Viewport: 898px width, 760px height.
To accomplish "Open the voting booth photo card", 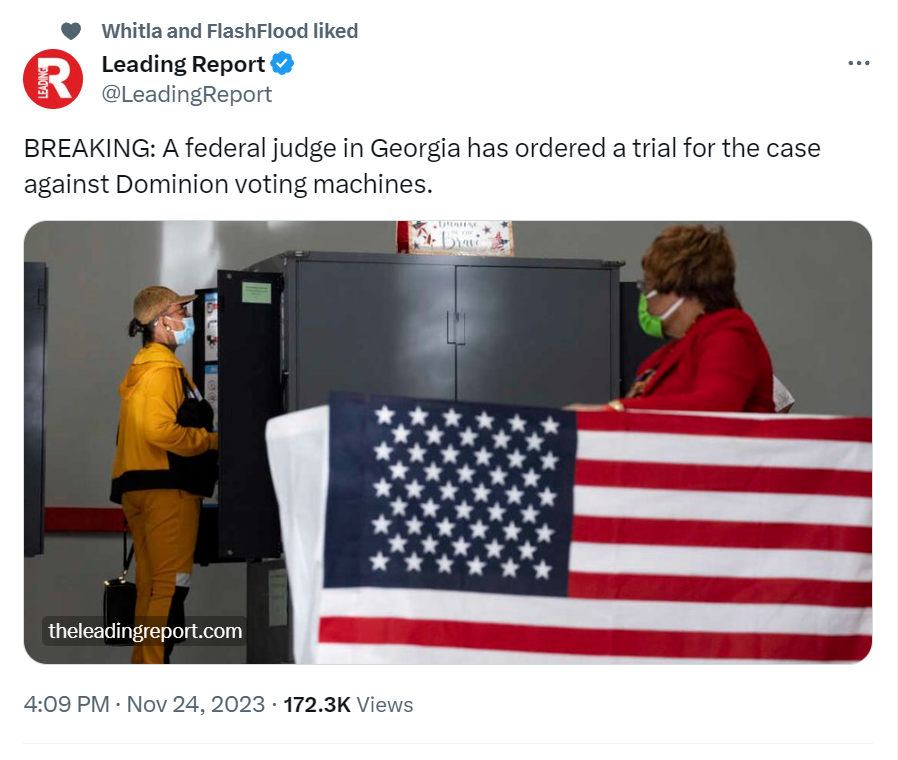I will click(x=448, y=442).
